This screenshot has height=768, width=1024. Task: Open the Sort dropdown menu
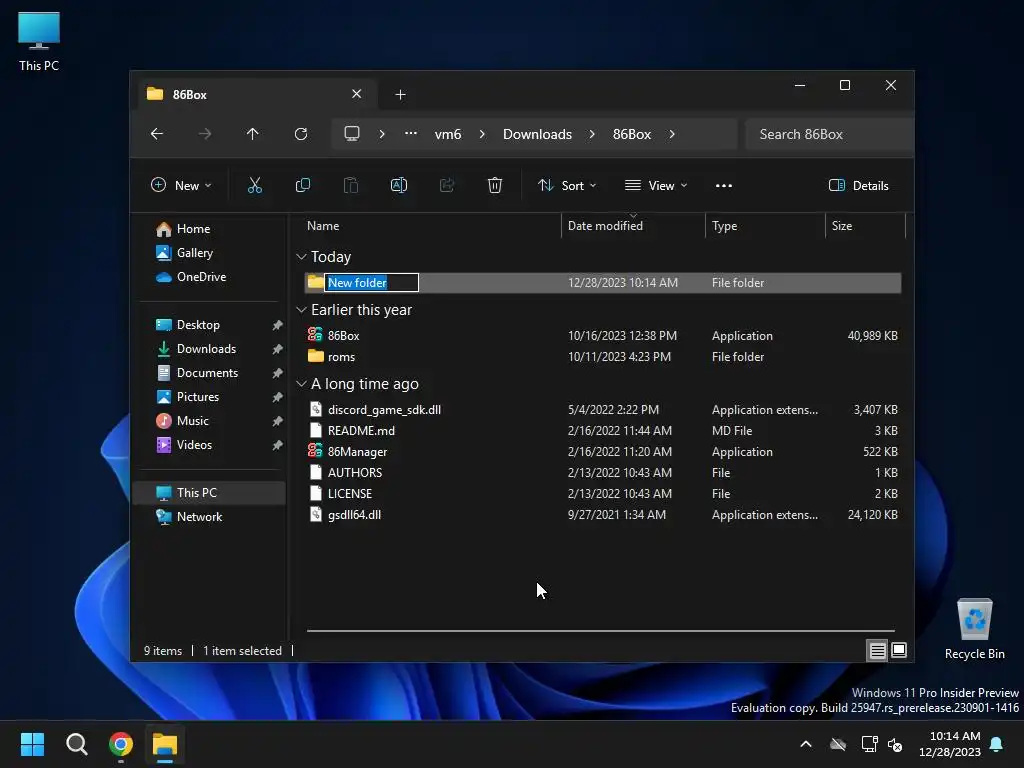[567, 185]
